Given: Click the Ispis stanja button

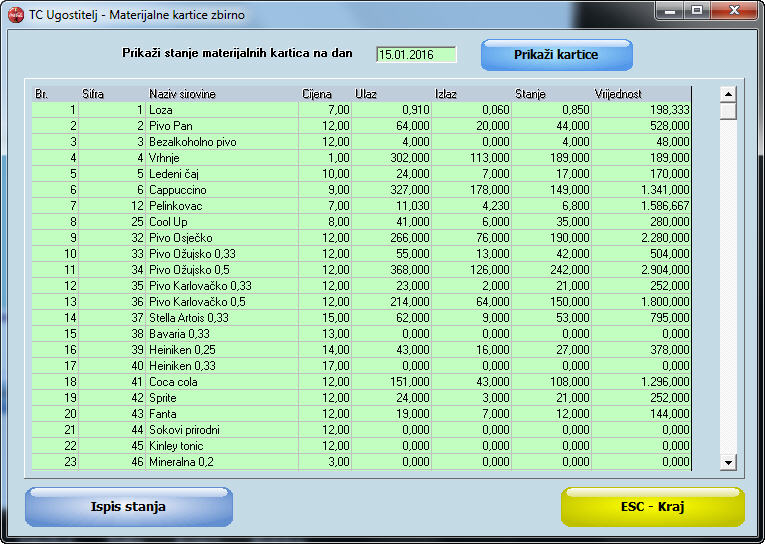Looking at the screenshot, I should point(128,507).
